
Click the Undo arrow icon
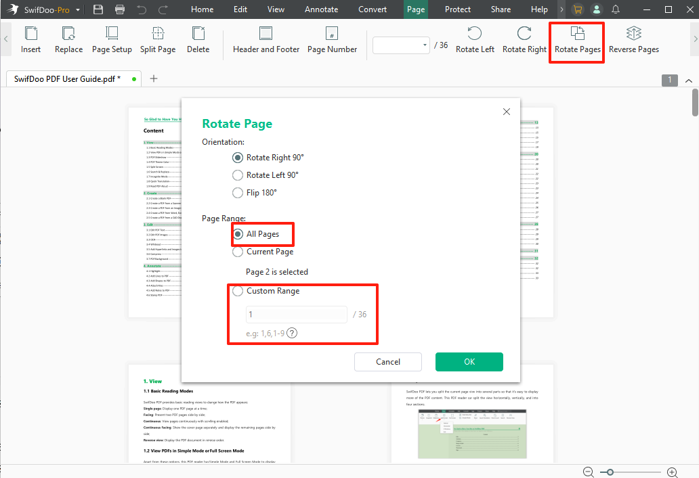click(x=142, y=9)
